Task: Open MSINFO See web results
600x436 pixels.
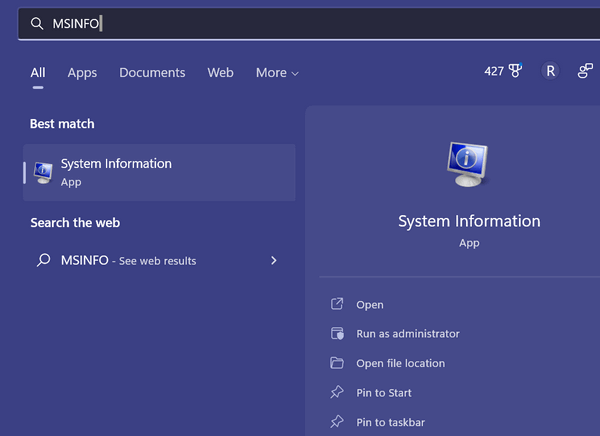Action: pos(159,260)
